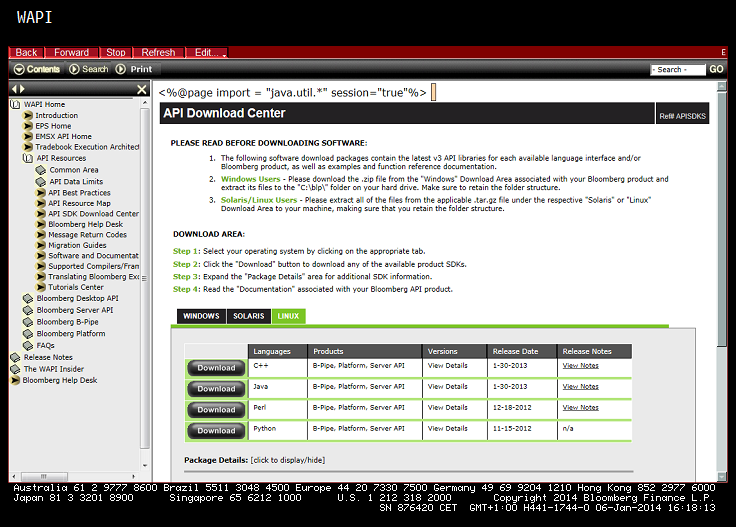
Task: Open View Notes for Java release
Action: click(x=580, y=387)
